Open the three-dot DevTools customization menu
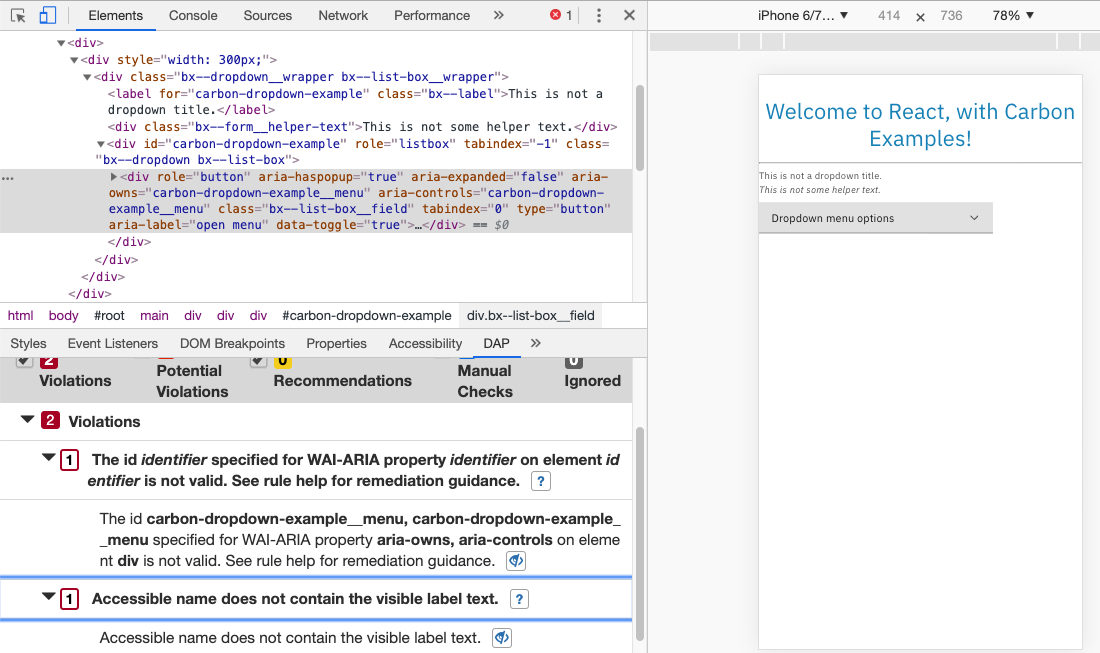This screenshot has height=653, width=1100. [x=597, y=15]
